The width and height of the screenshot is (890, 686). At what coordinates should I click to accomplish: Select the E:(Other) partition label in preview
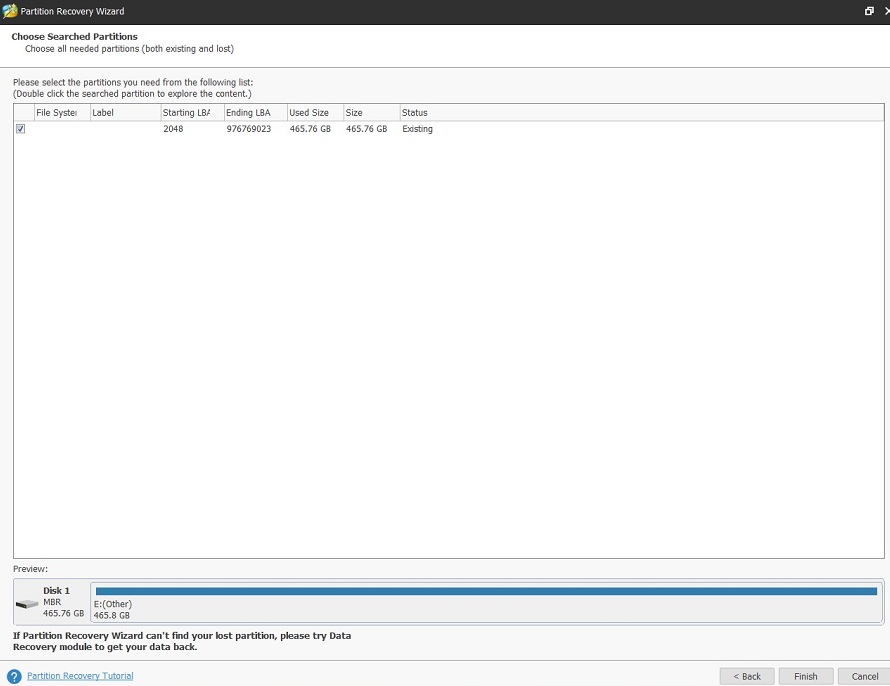(x=113, y=604)
